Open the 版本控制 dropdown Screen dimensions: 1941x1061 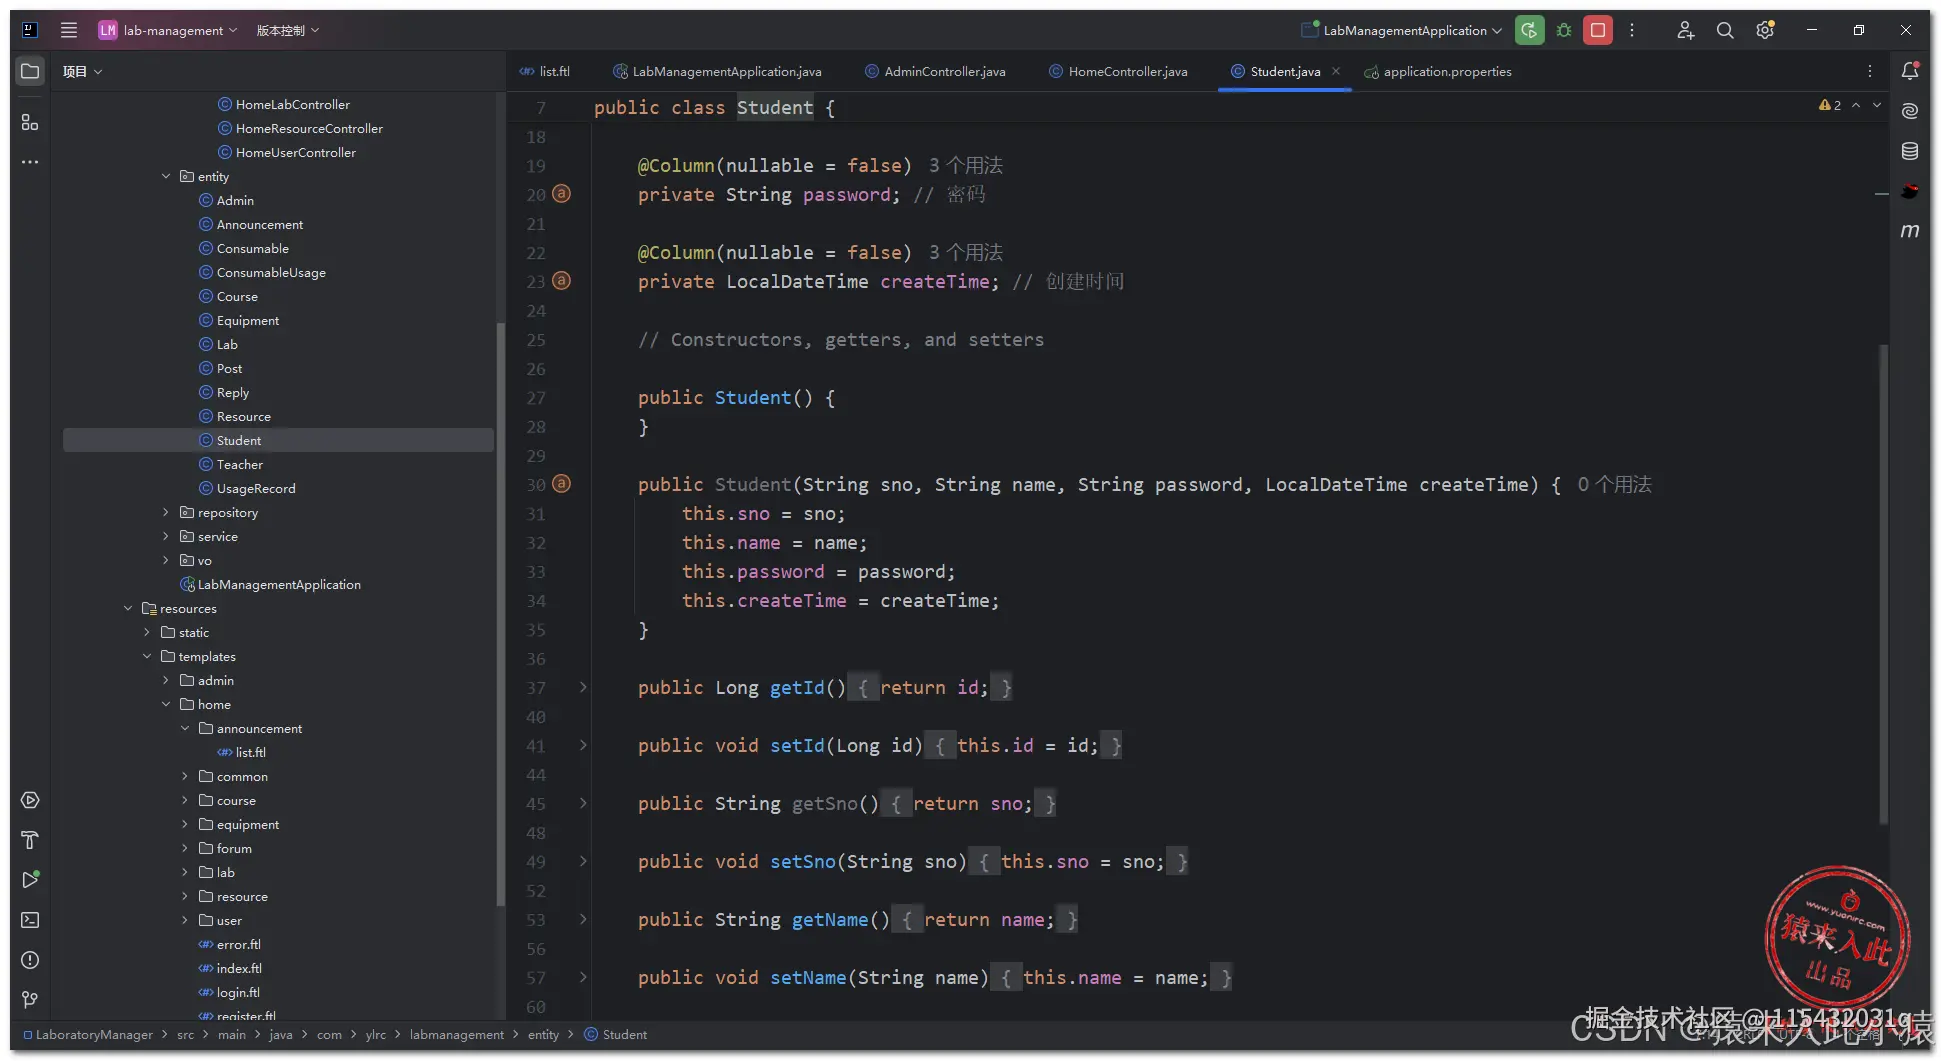pos(288,30)
